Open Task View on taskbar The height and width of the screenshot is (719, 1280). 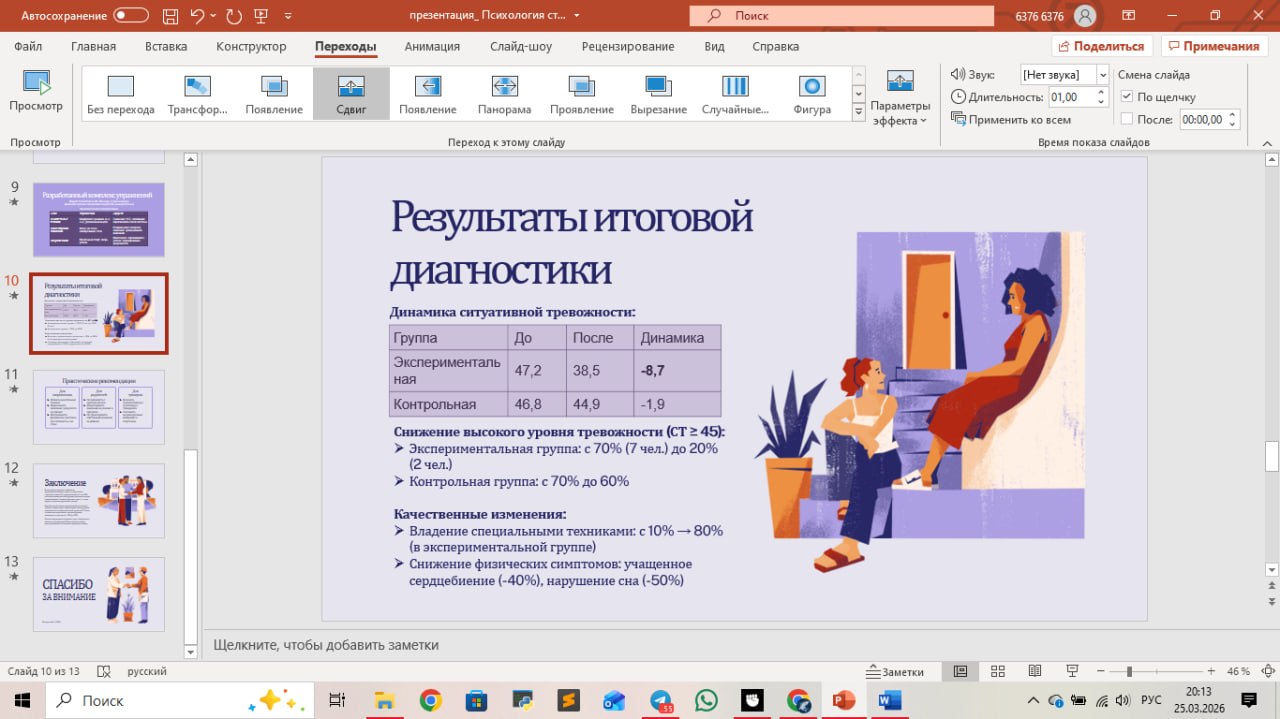[337, 700]
